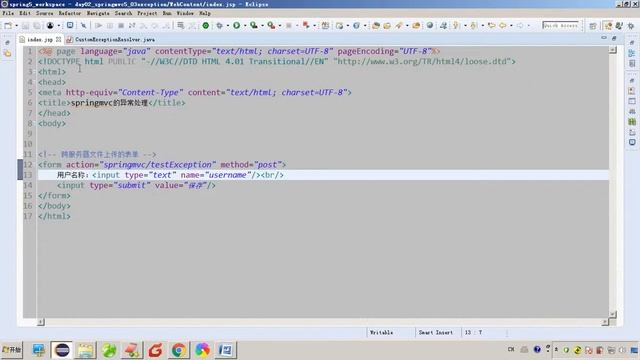Click the cursor position '13 : 7' status
Image resolution: width=640 pixels, height=360 pixels.
tap(473, 333)
